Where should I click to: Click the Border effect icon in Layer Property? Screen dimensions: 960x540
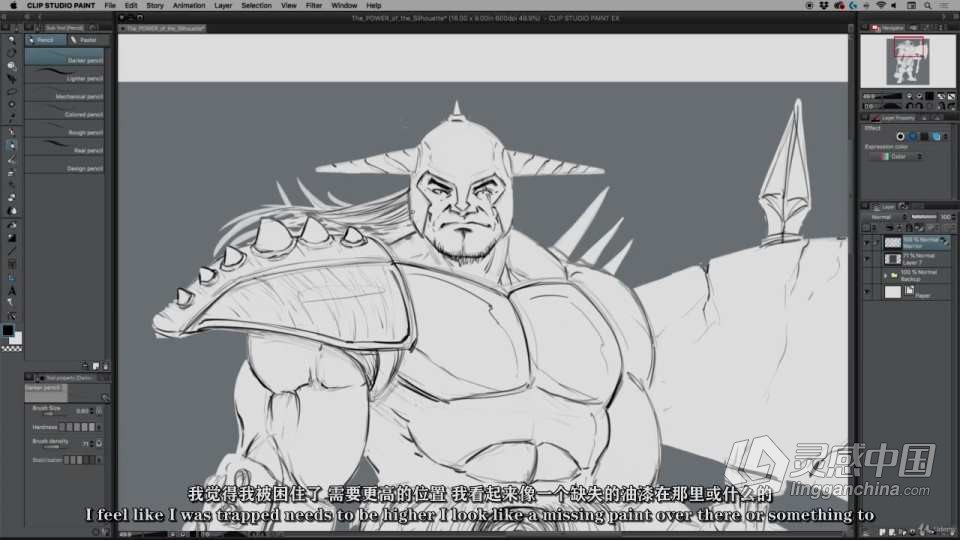pyautogui.click(x=900, y=137)
